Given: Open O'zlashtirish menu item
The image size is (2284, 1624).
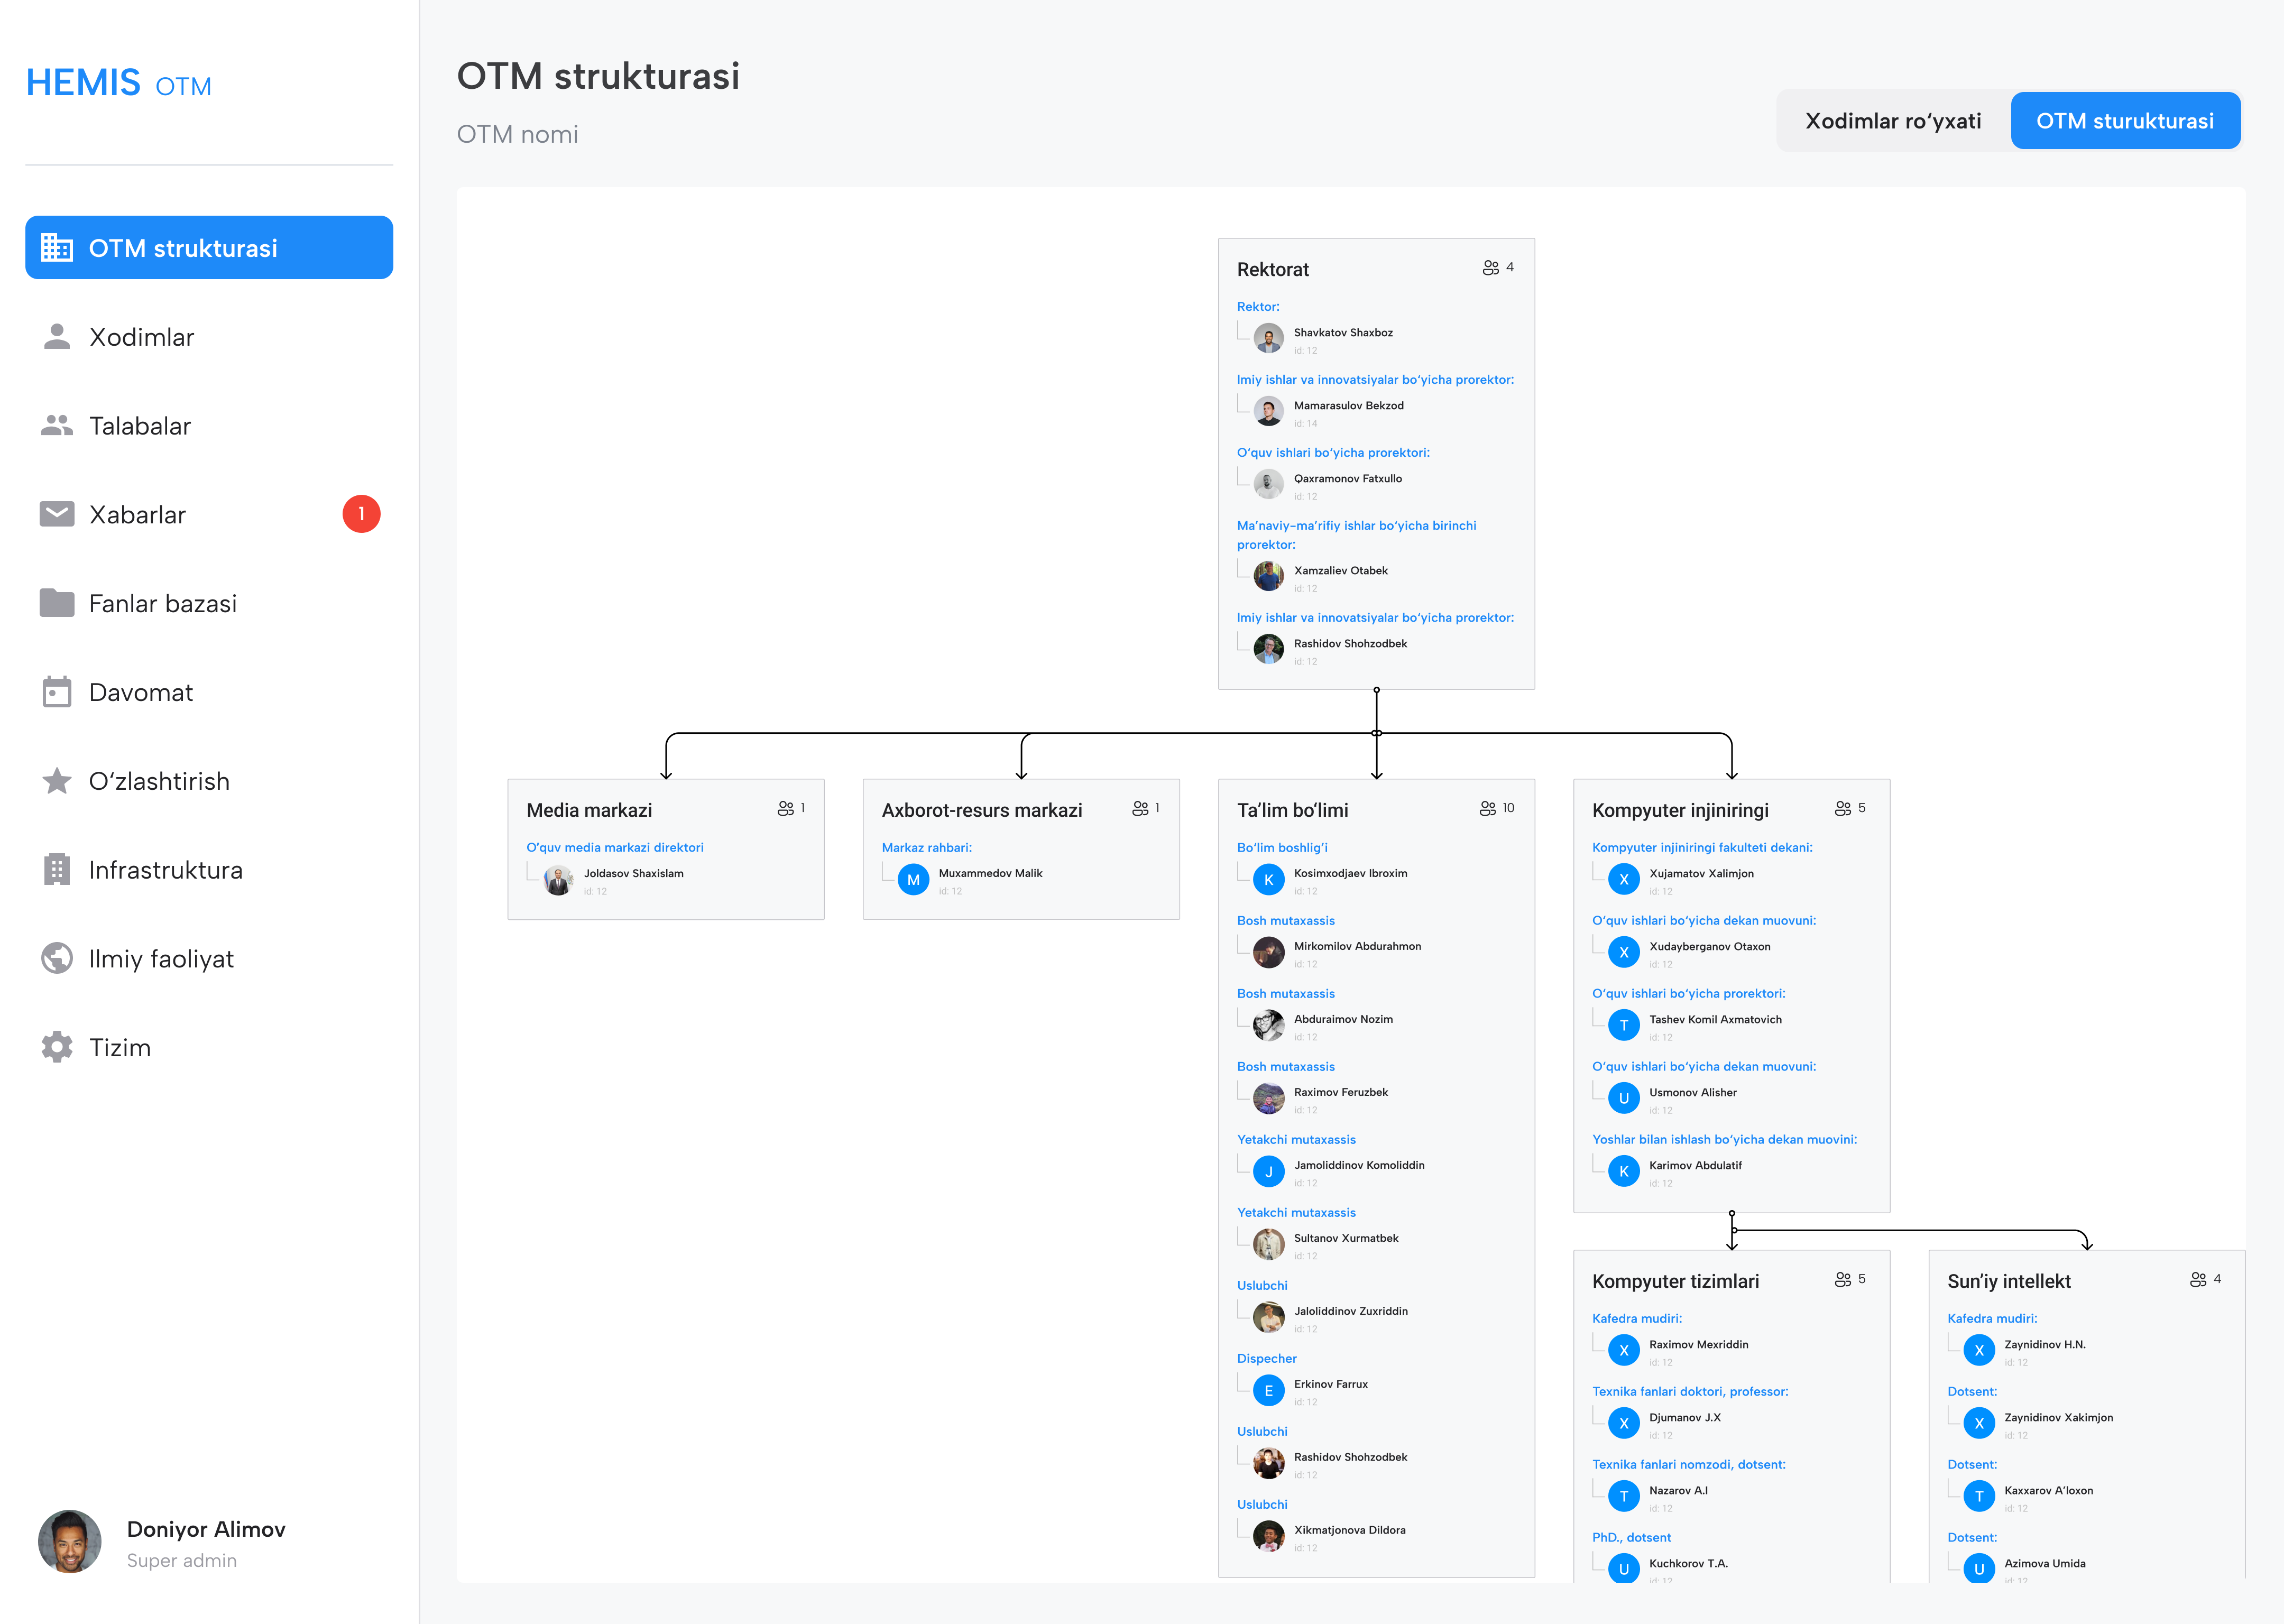Looking at the screenshot, I should [209, 780].
